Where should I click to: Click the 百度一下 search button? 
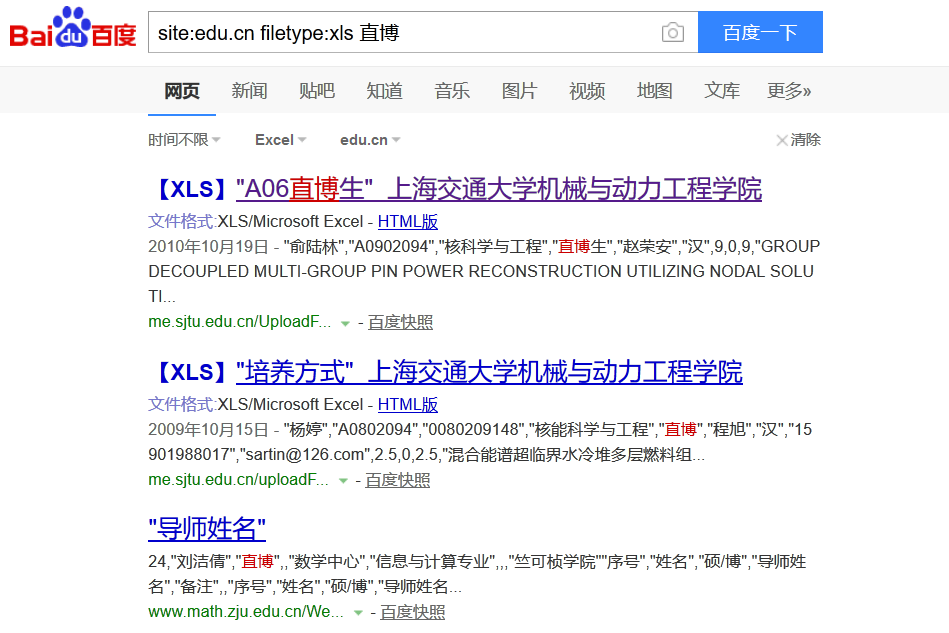(x=760, y=32)
